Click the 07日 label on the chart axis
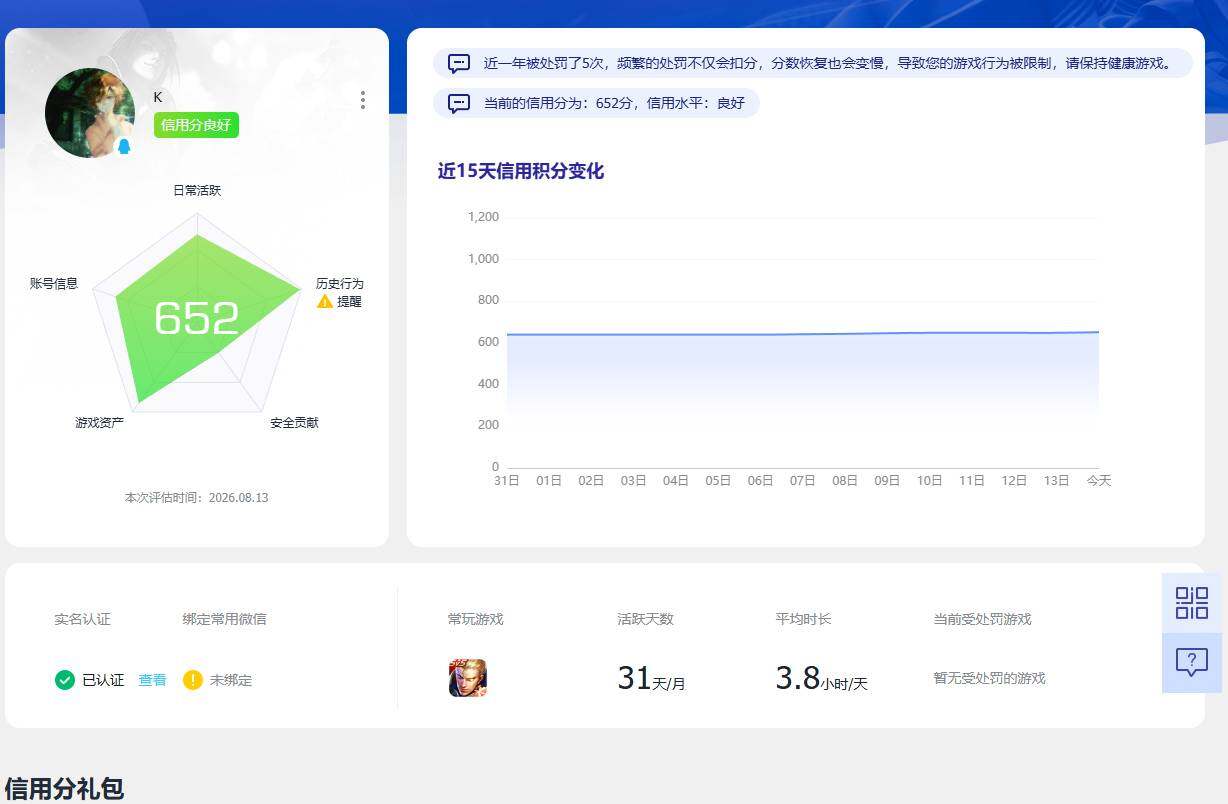This screenshot has width=1228, height=804. (803, 481)
